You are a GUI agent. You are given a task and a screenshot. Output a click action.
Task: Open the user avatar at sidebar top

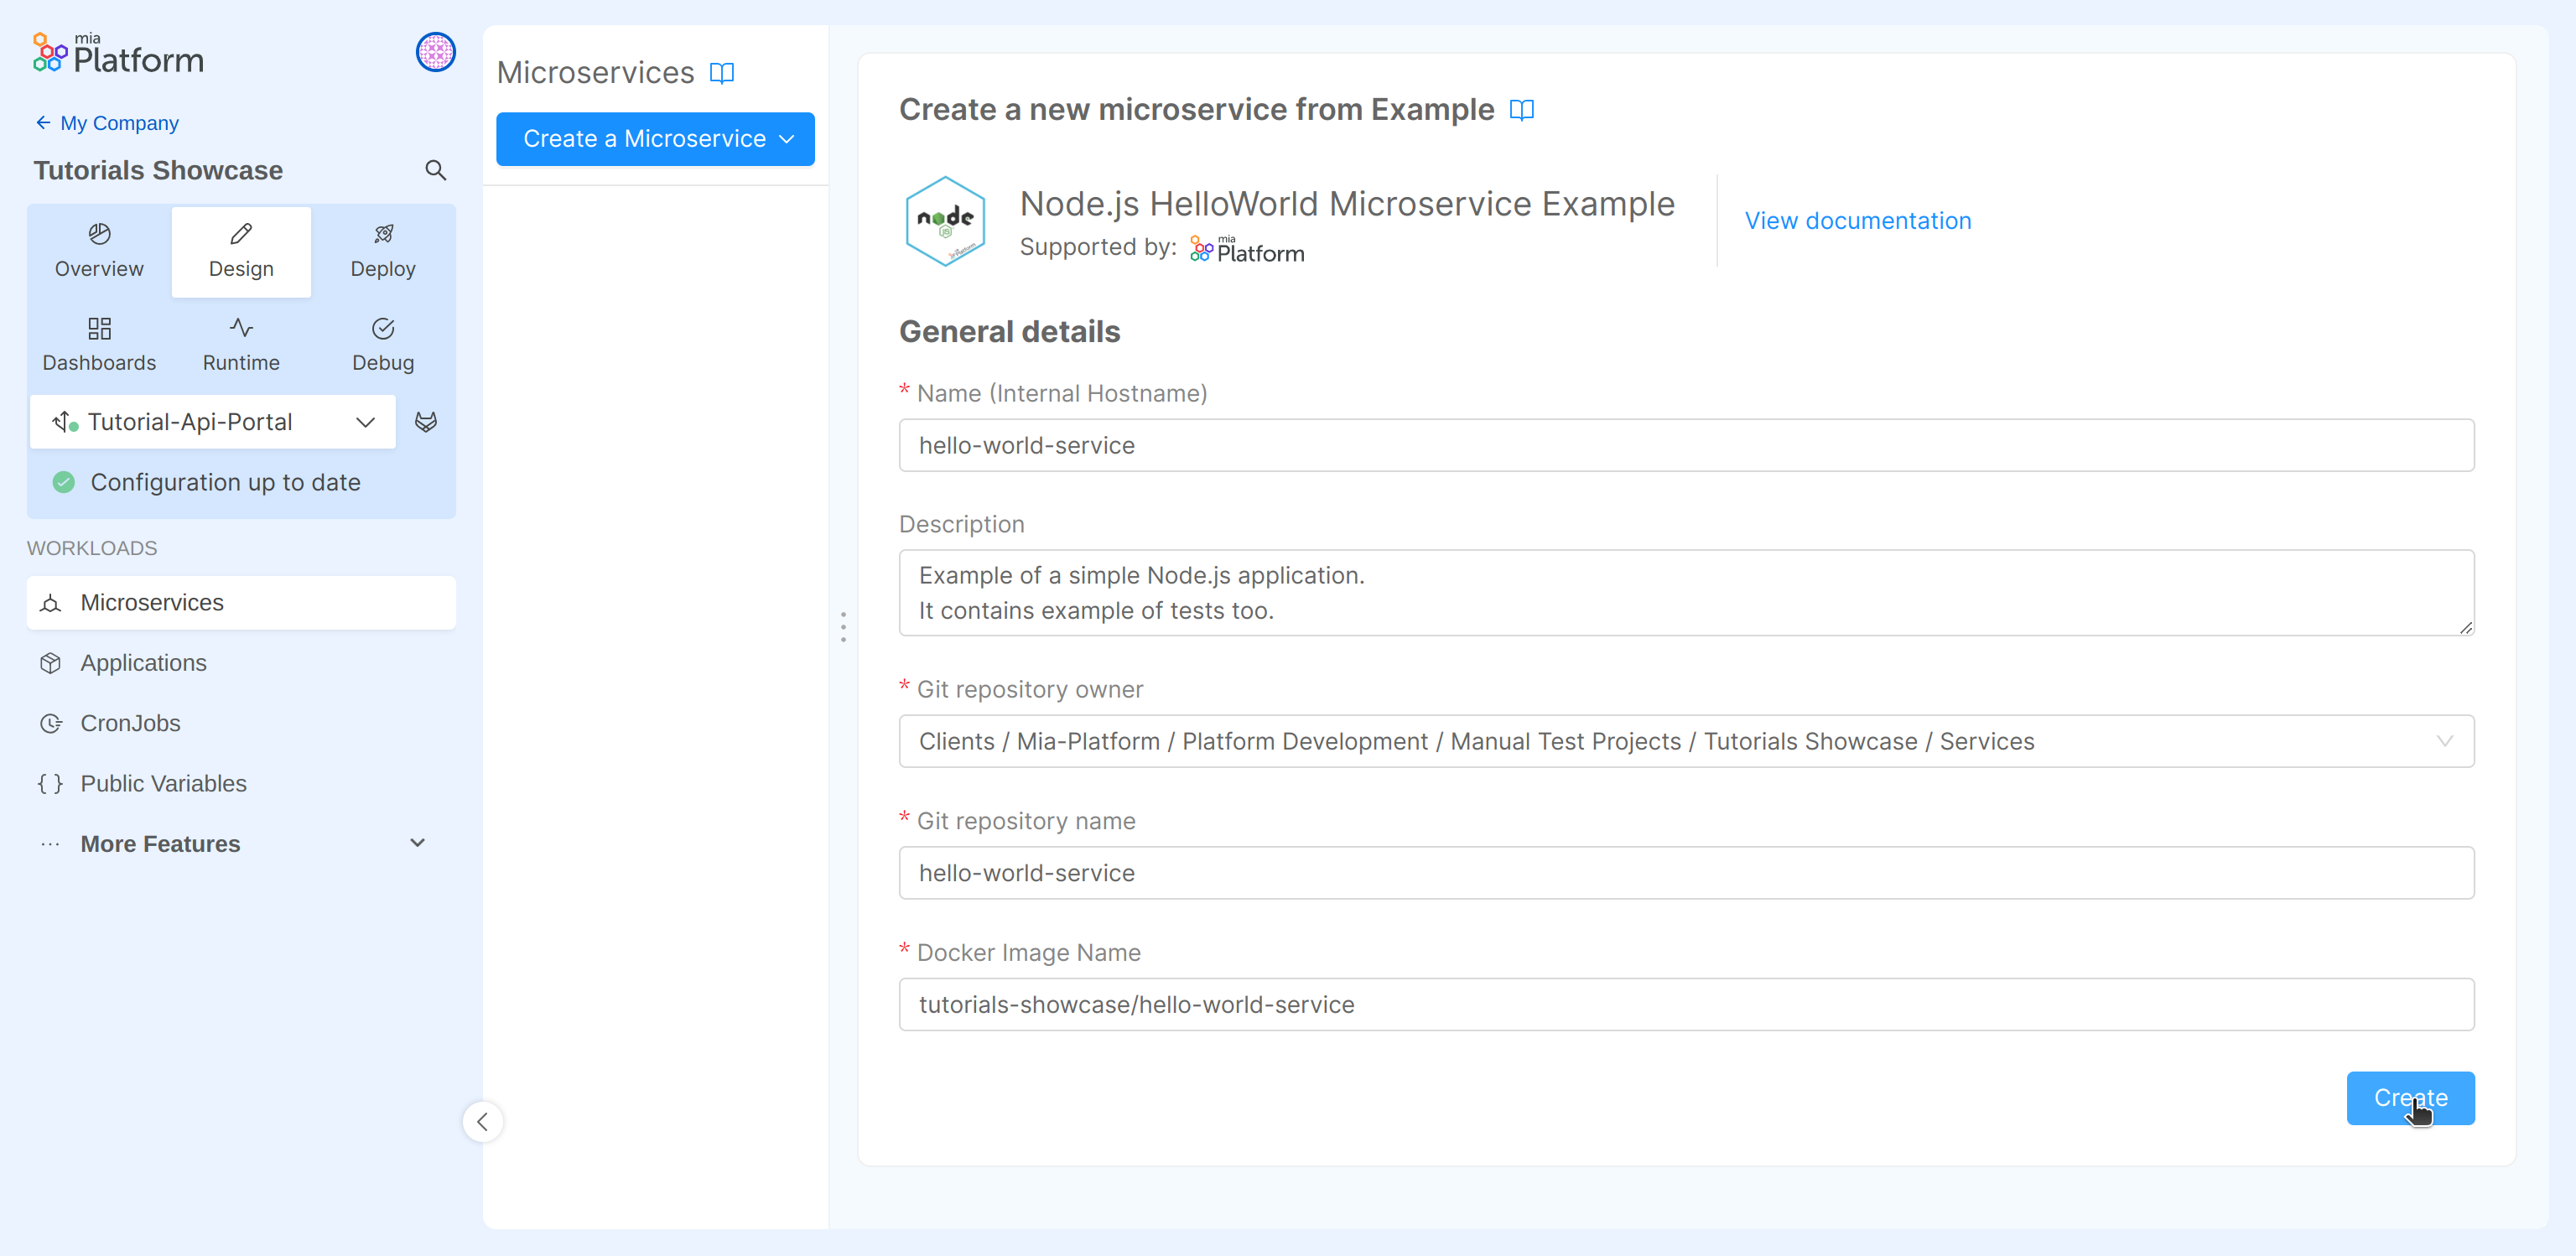[x=435, y=52]
